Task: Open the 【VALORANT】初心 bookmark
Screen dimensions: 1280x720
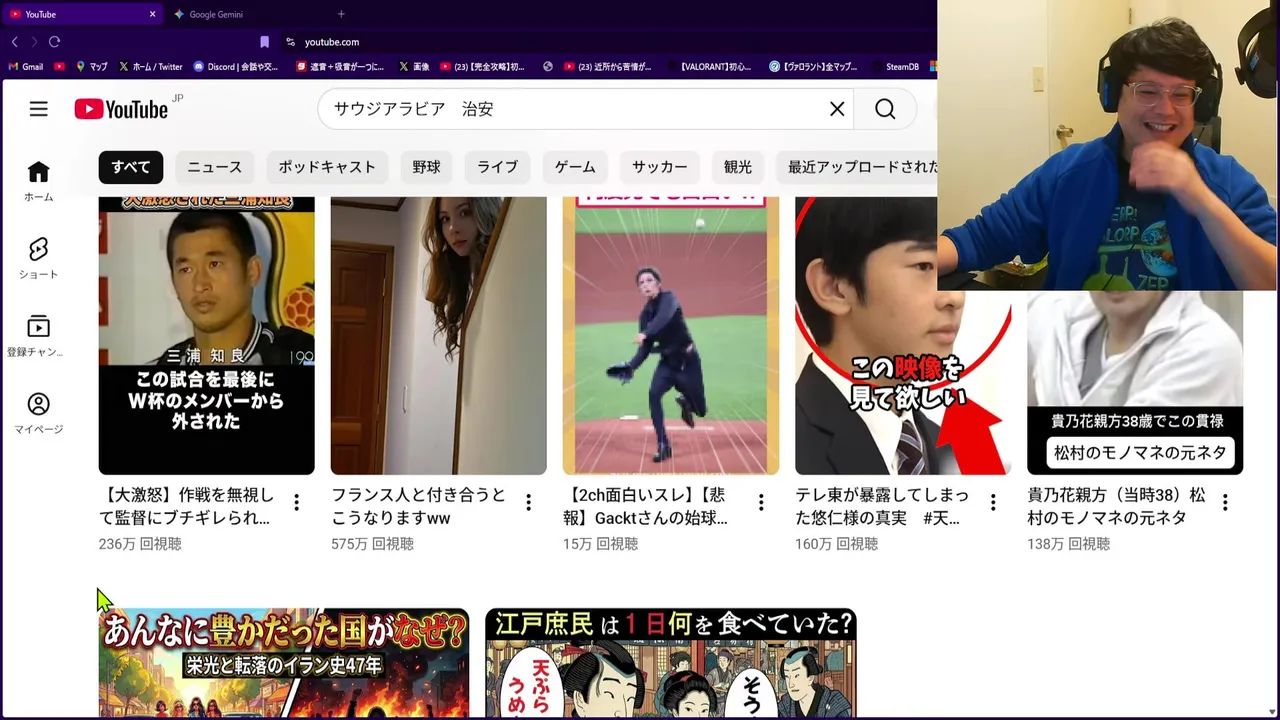Action: coord(708,67)
